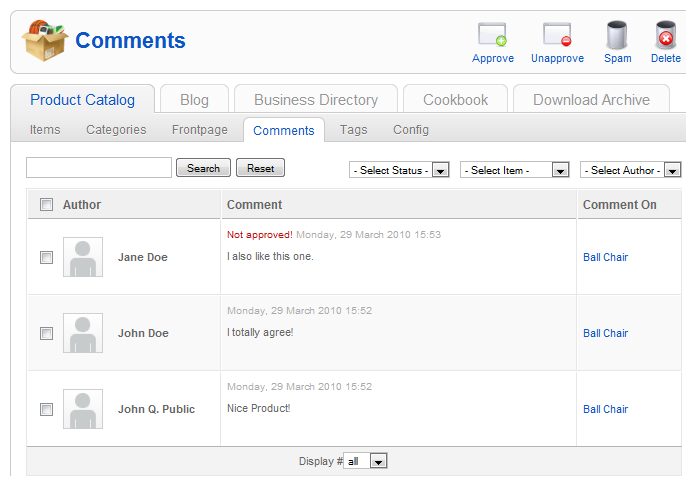Click the author name Jane Doe
The height and width of the screenshot is (486, 696).
(142, 257)
